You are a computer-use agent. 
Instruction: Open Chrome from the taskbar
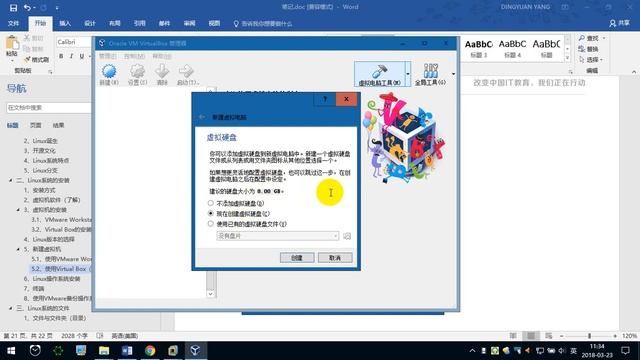[x=150, y=351]
